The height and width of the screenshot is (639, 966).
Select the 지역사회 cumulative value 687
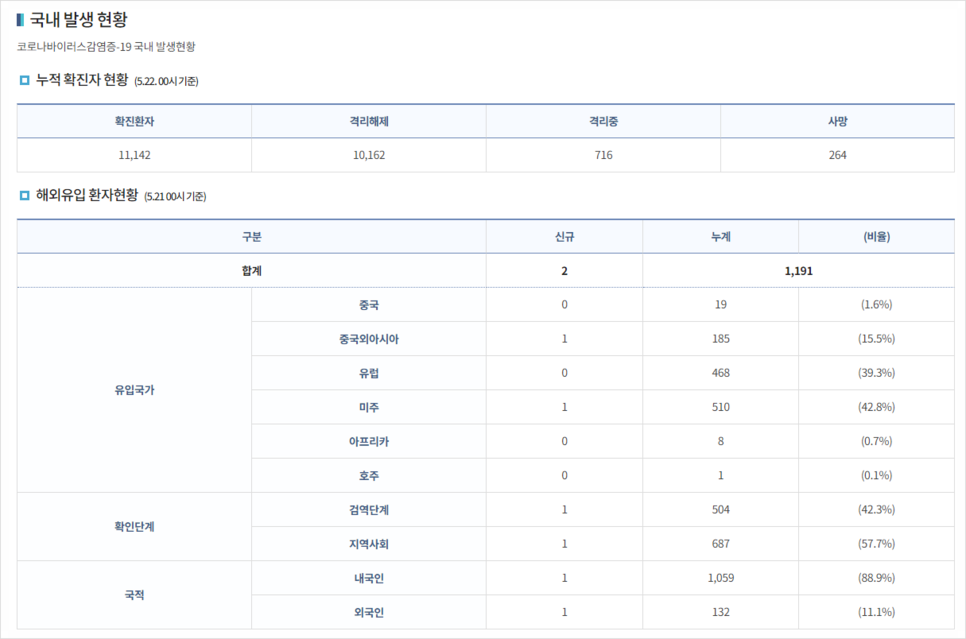click(x=721, y=544)
